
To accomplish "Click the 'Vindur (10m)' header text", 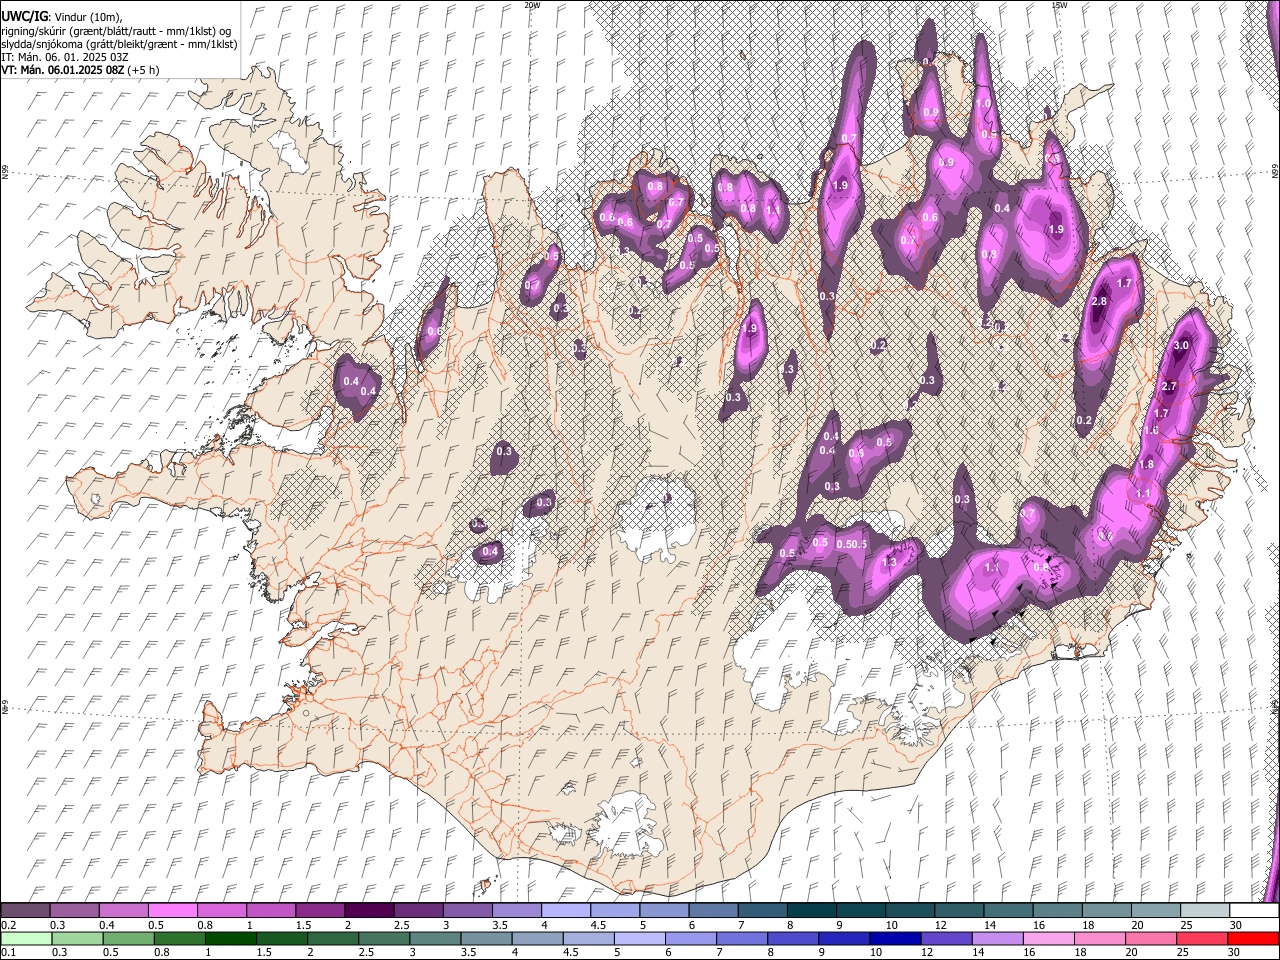I will (x=87, y=17).
